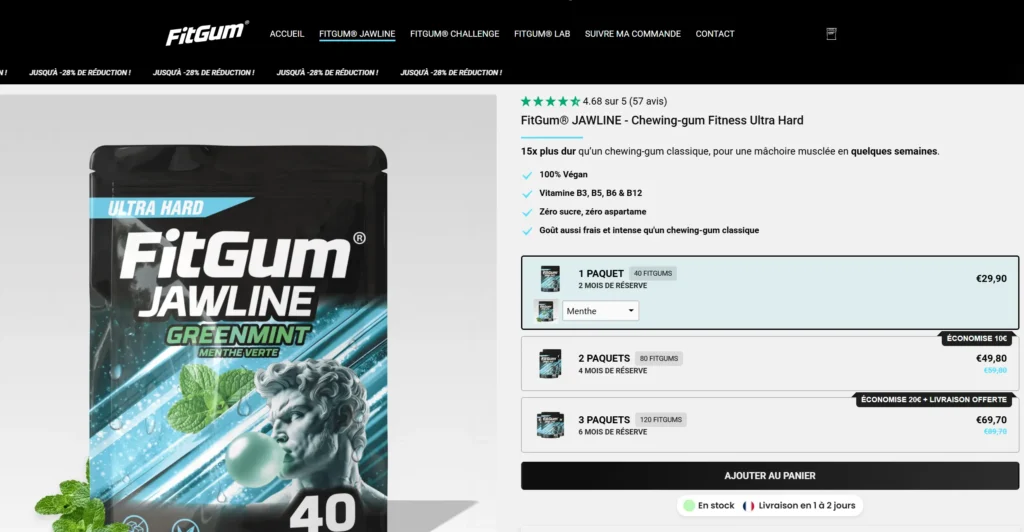Open the shopping cart icon
Image resolution: width=1024 pixels, height=532 pixels.
pyautogui.click(x=831, y=34)
